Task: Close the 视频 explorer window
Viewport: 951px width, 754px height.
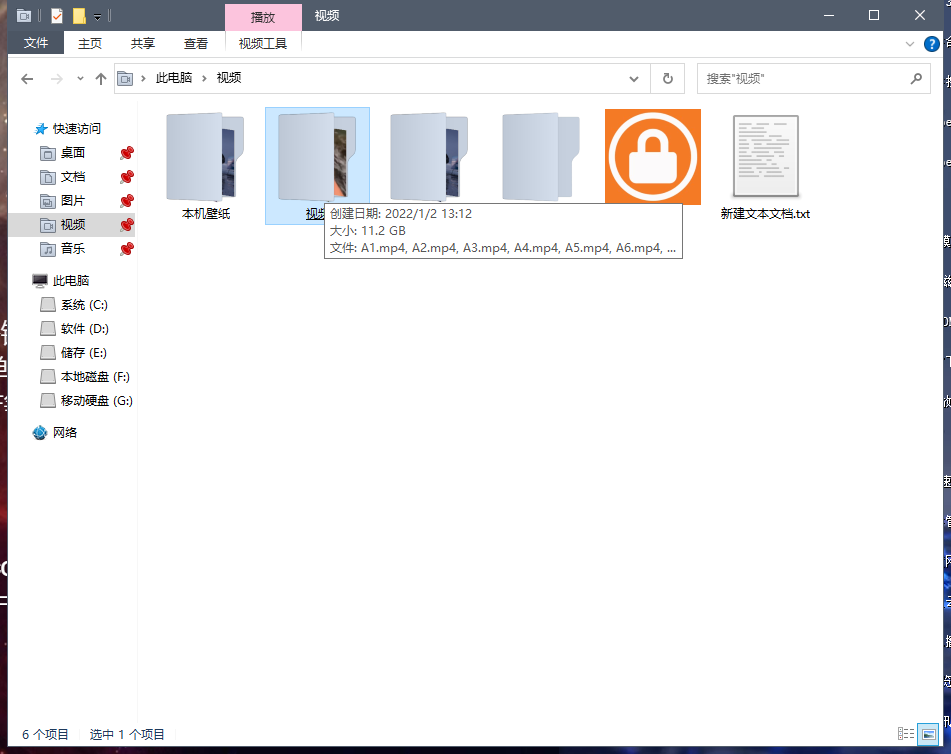Action: pos(919,15)
